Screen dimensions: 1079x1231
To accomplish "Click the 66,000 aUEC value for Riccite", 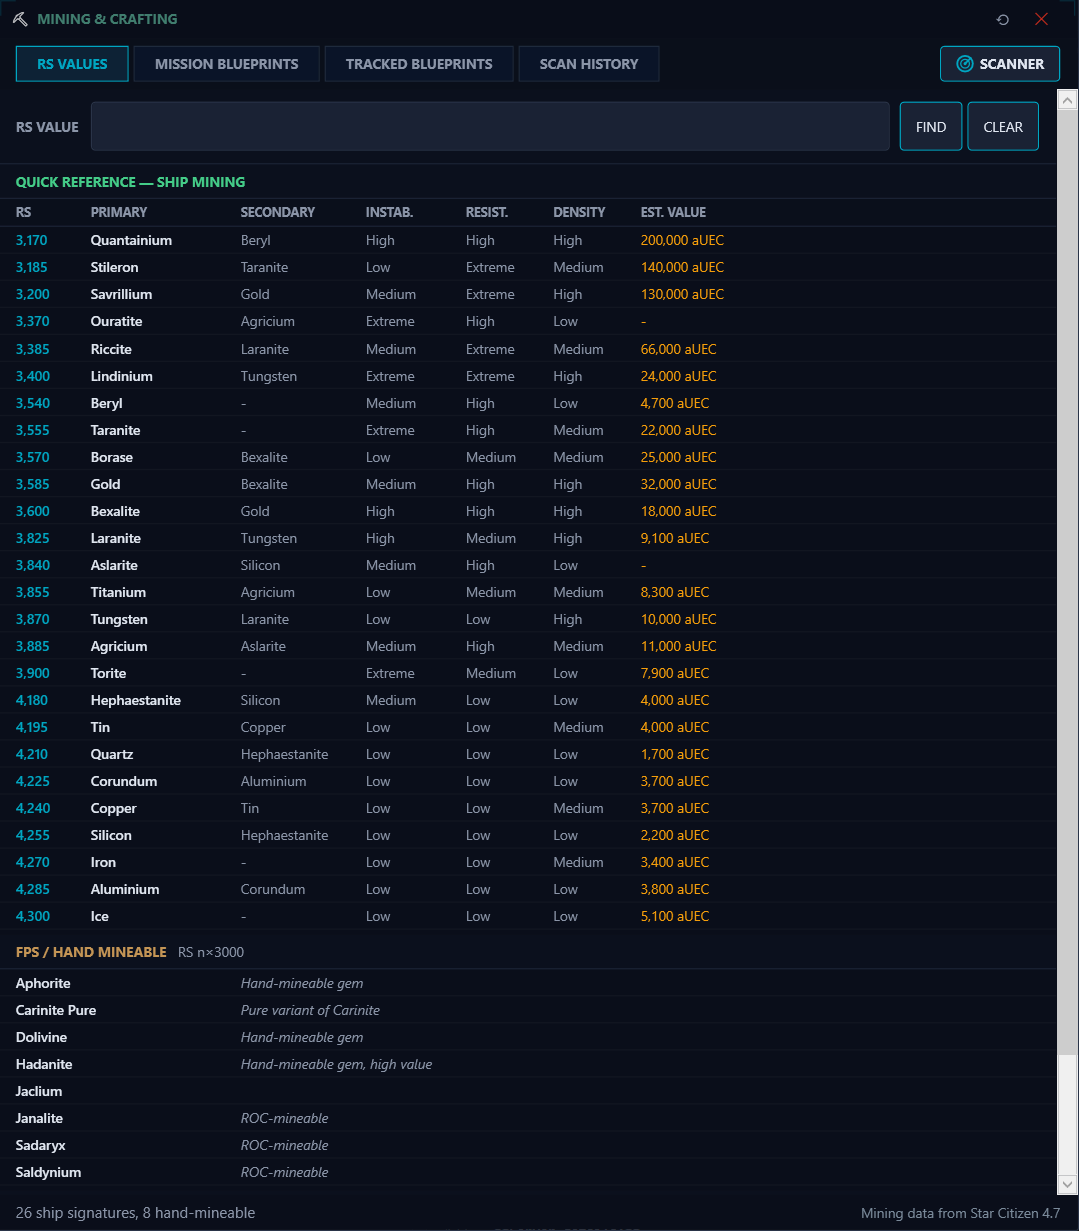I will click(x=679, y=349).
